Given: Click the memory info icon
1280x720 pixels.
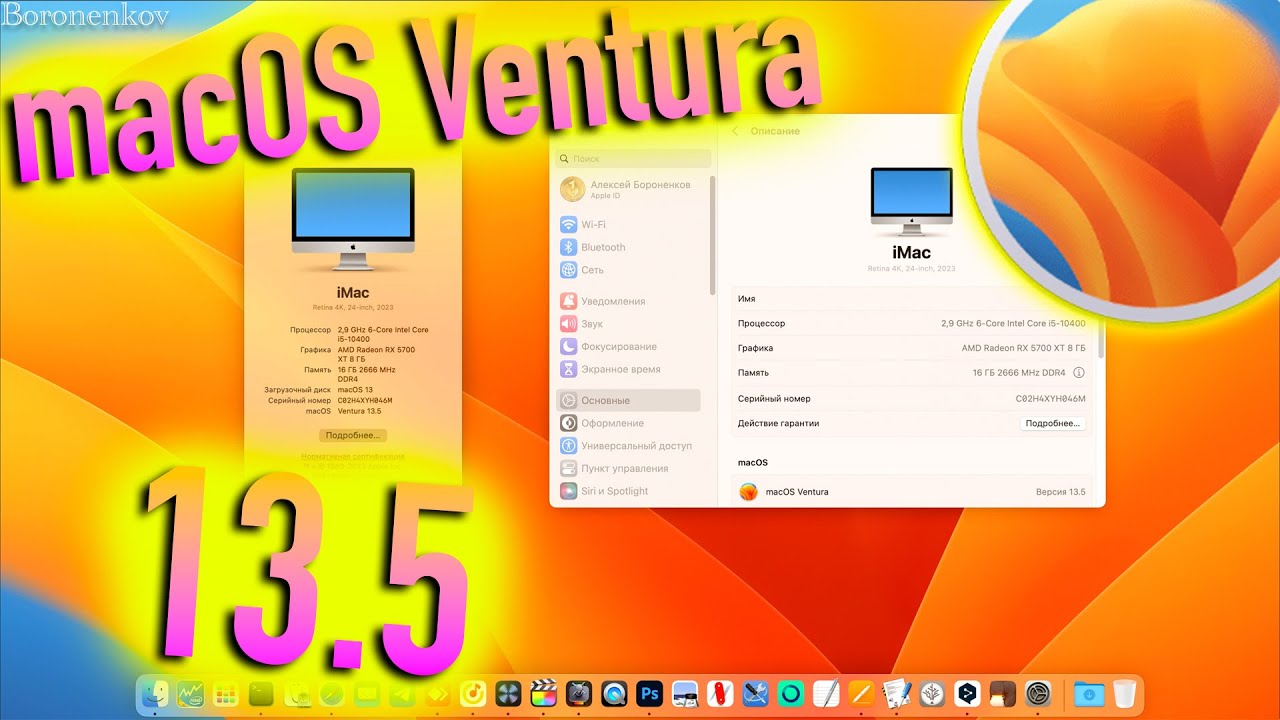Looking at the screenshot, I should [x=1079, y=372].
